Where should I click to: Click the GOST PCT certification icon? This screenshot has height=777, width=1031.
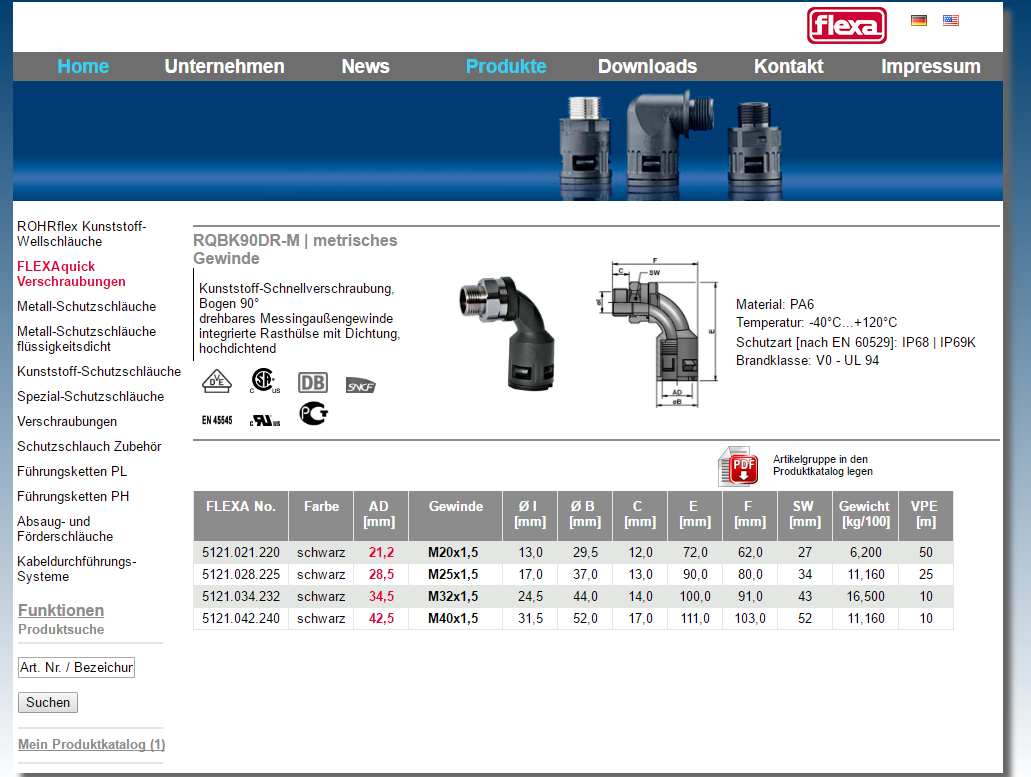[x=313, y=413]
